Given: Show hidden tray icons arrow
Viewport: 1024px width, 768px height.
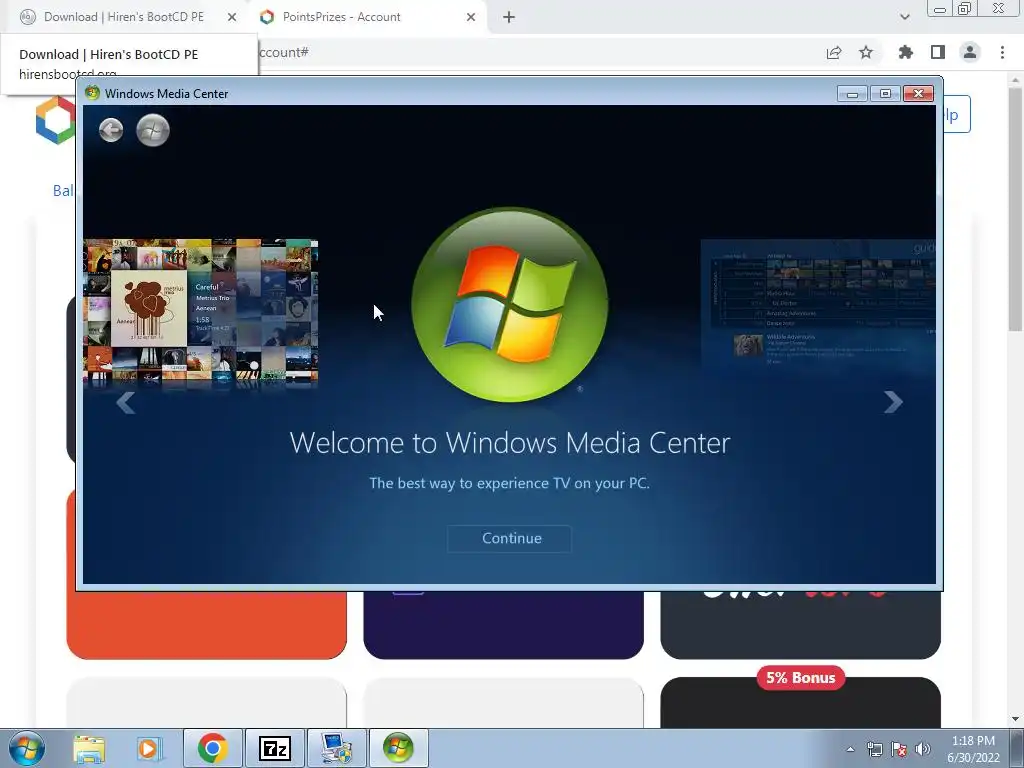Looking at the screenshot, I should (850, 749).
